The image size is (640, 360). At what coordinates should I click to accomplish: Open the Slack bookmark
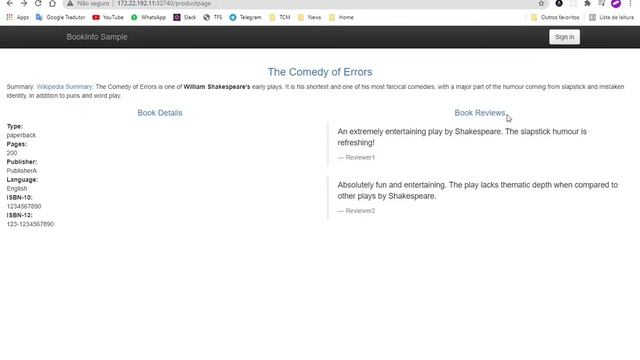coord(184,17)
